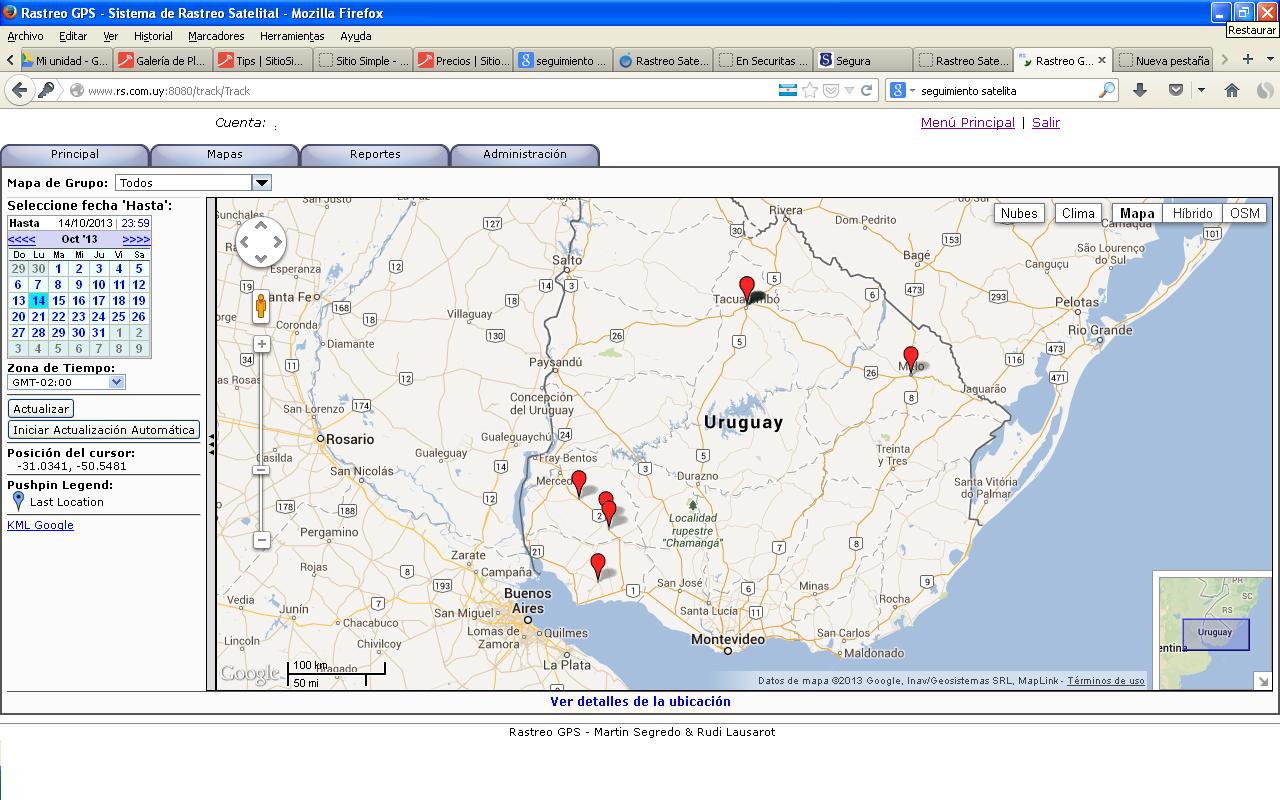Click the Actualizar button
The height and width of the screenshot is (800, 1280).
click(41, 409)
